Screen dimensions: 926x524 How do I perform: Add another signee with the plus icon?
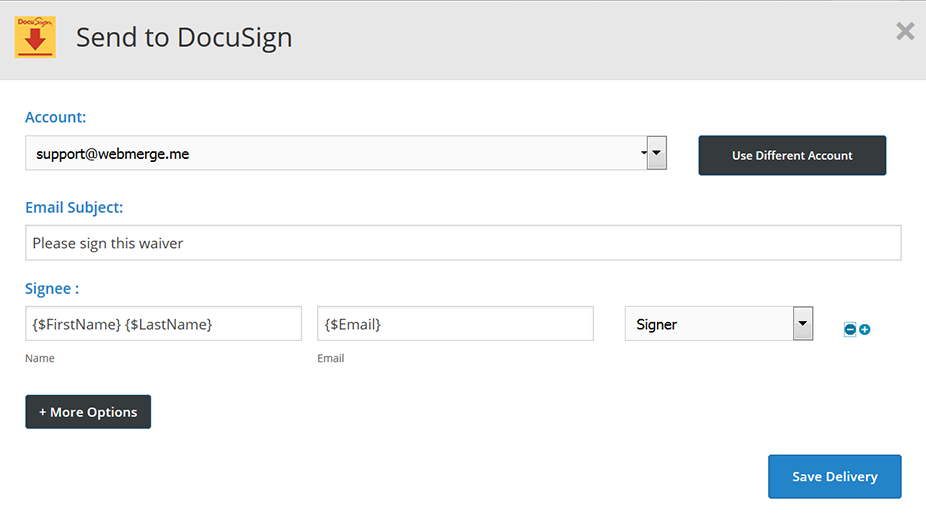coord(865,329)
